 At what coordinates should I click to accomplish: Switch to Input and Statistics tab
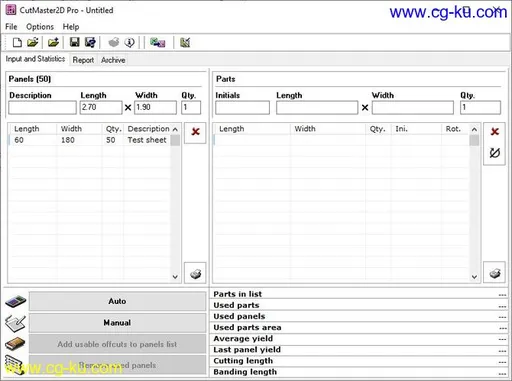35,59
